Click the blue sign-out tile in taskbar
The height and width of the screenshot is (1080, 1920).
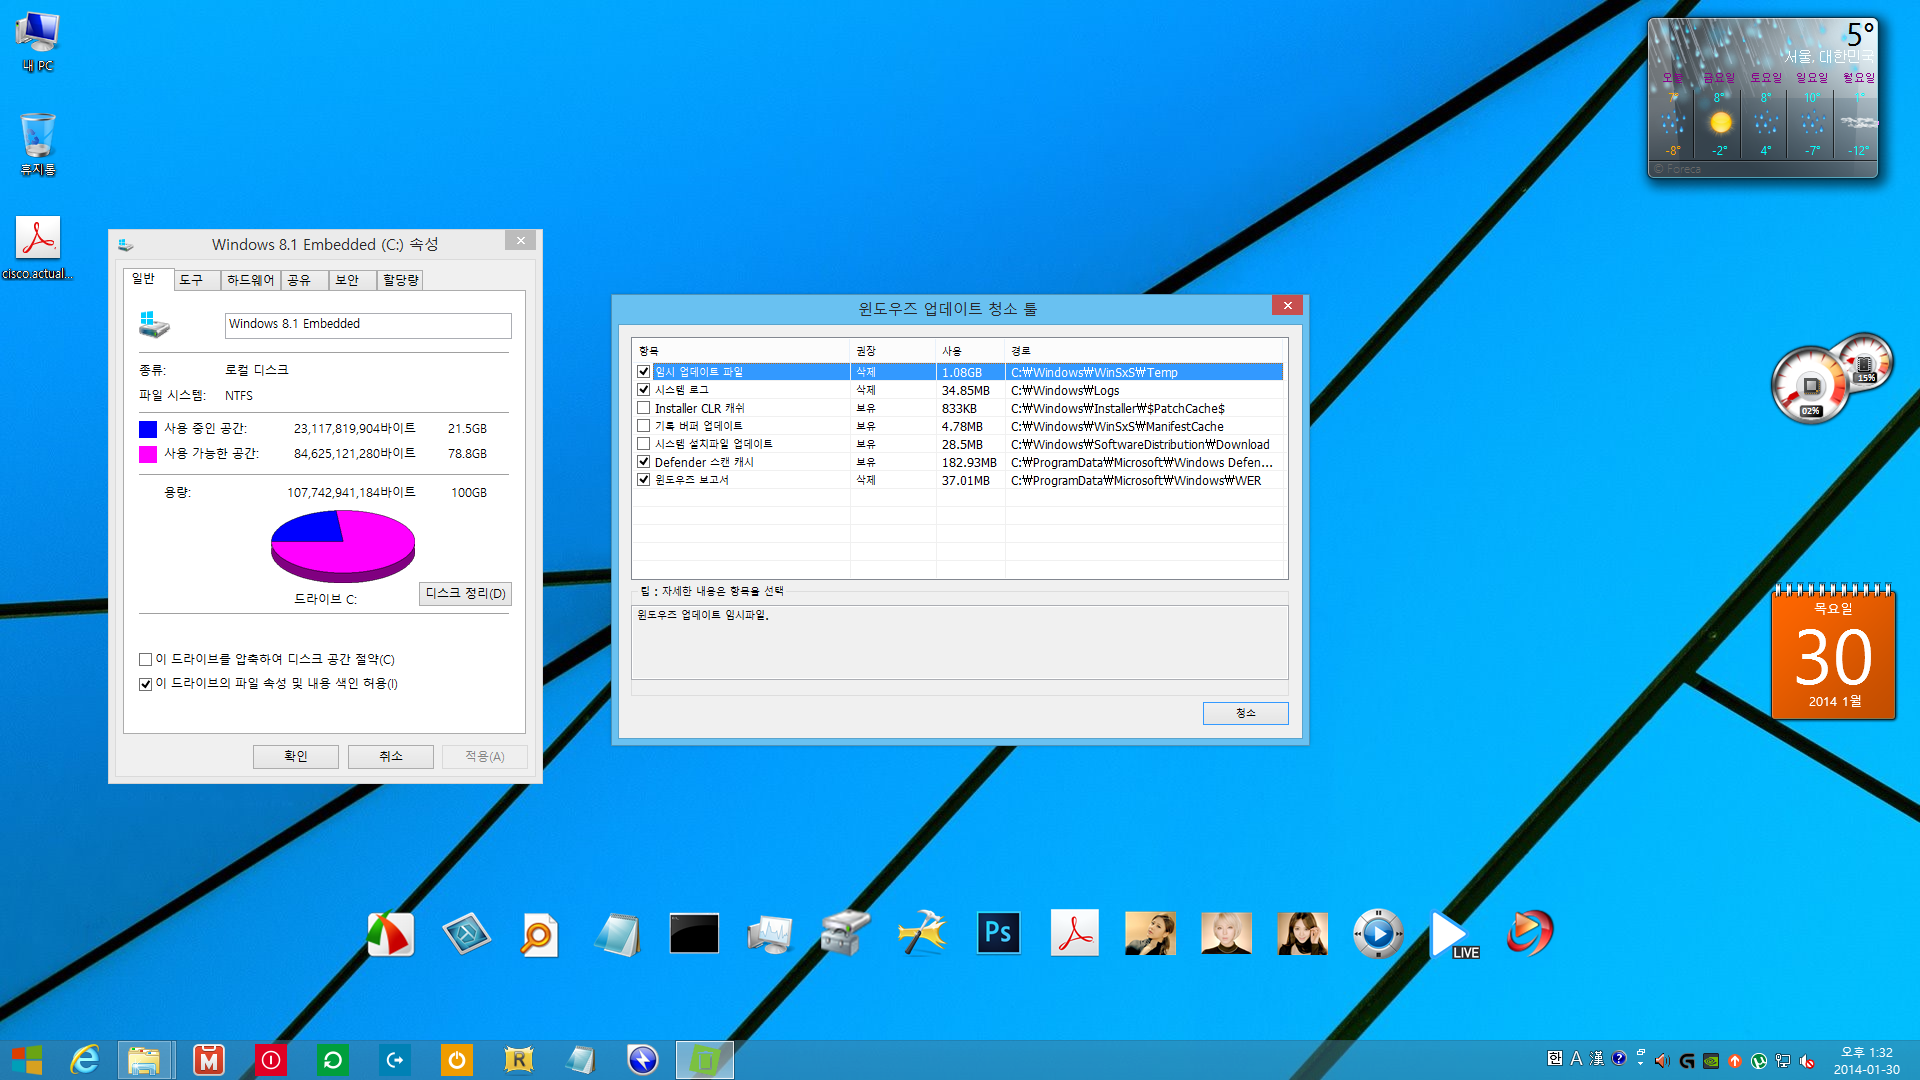(395, 1060)
